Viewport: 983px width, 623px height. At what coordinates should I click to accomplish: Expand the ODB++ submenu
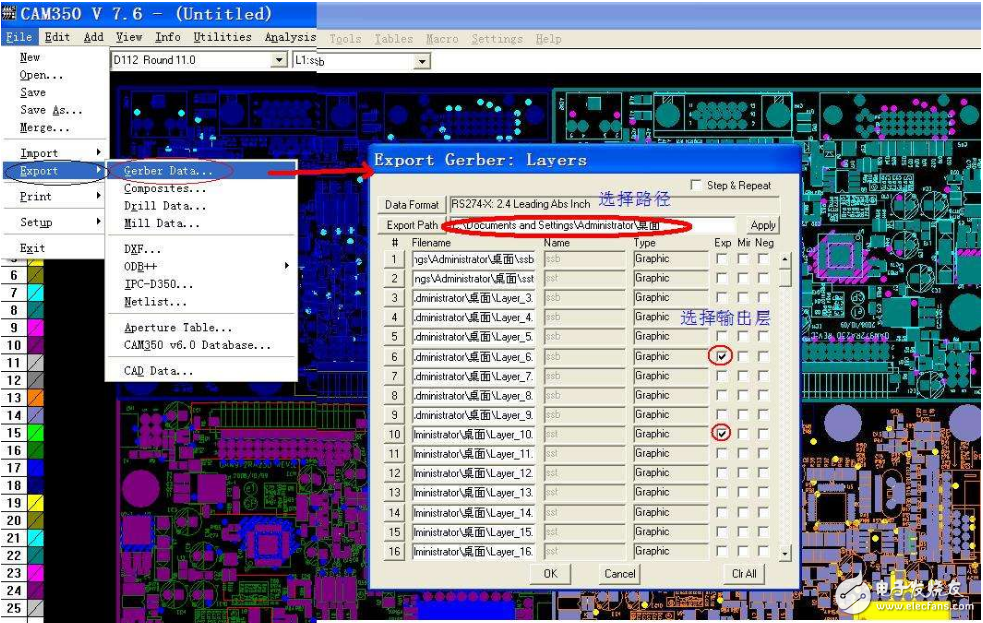[x=141, y=266]
